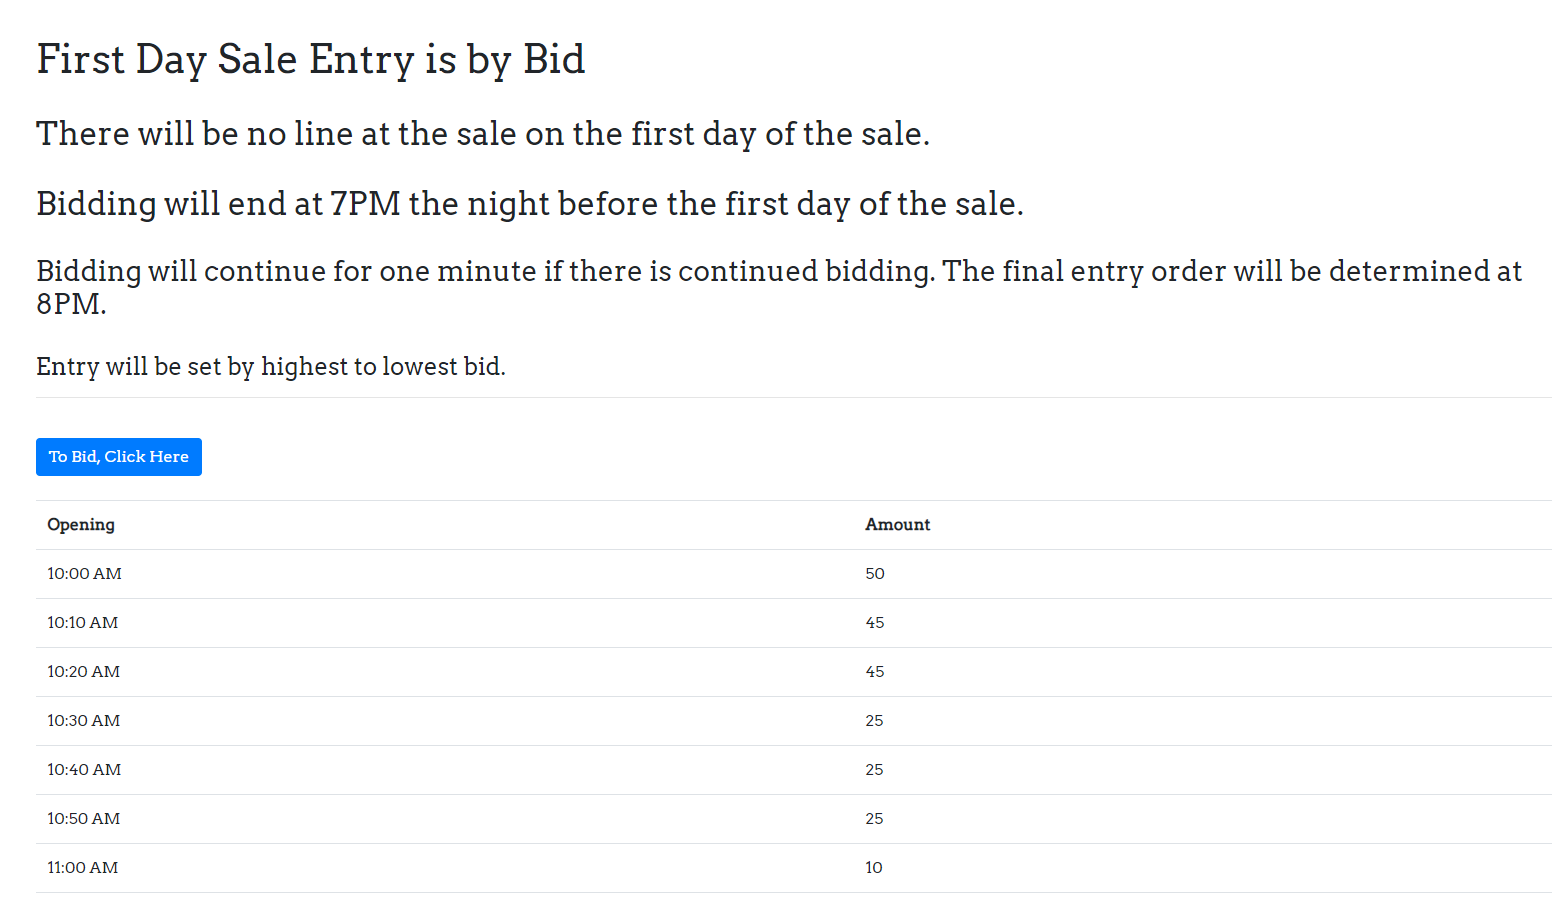This screenshot has width=1552, height=901.
Task: Click the Amount column header
Action: [897, 525]
